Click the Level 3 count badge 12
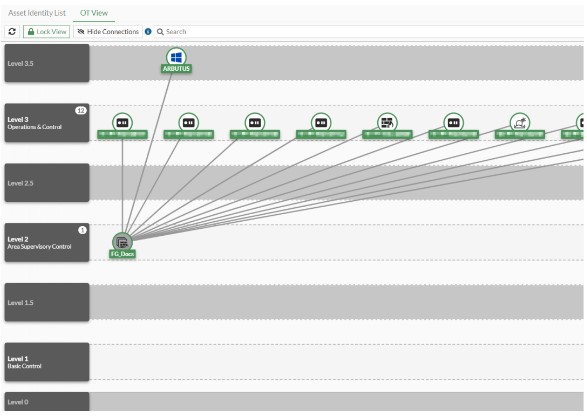587x419 pixels. 80,110
